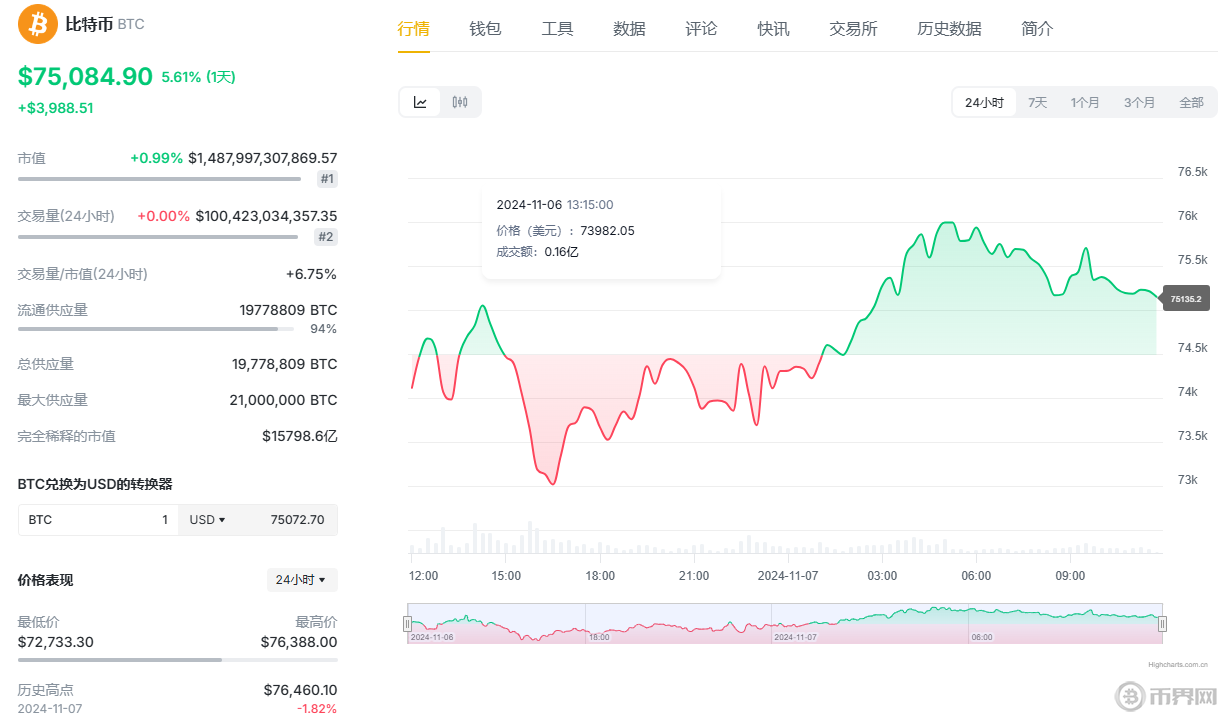Click the #1 market cap rank badge

(327, 178)
